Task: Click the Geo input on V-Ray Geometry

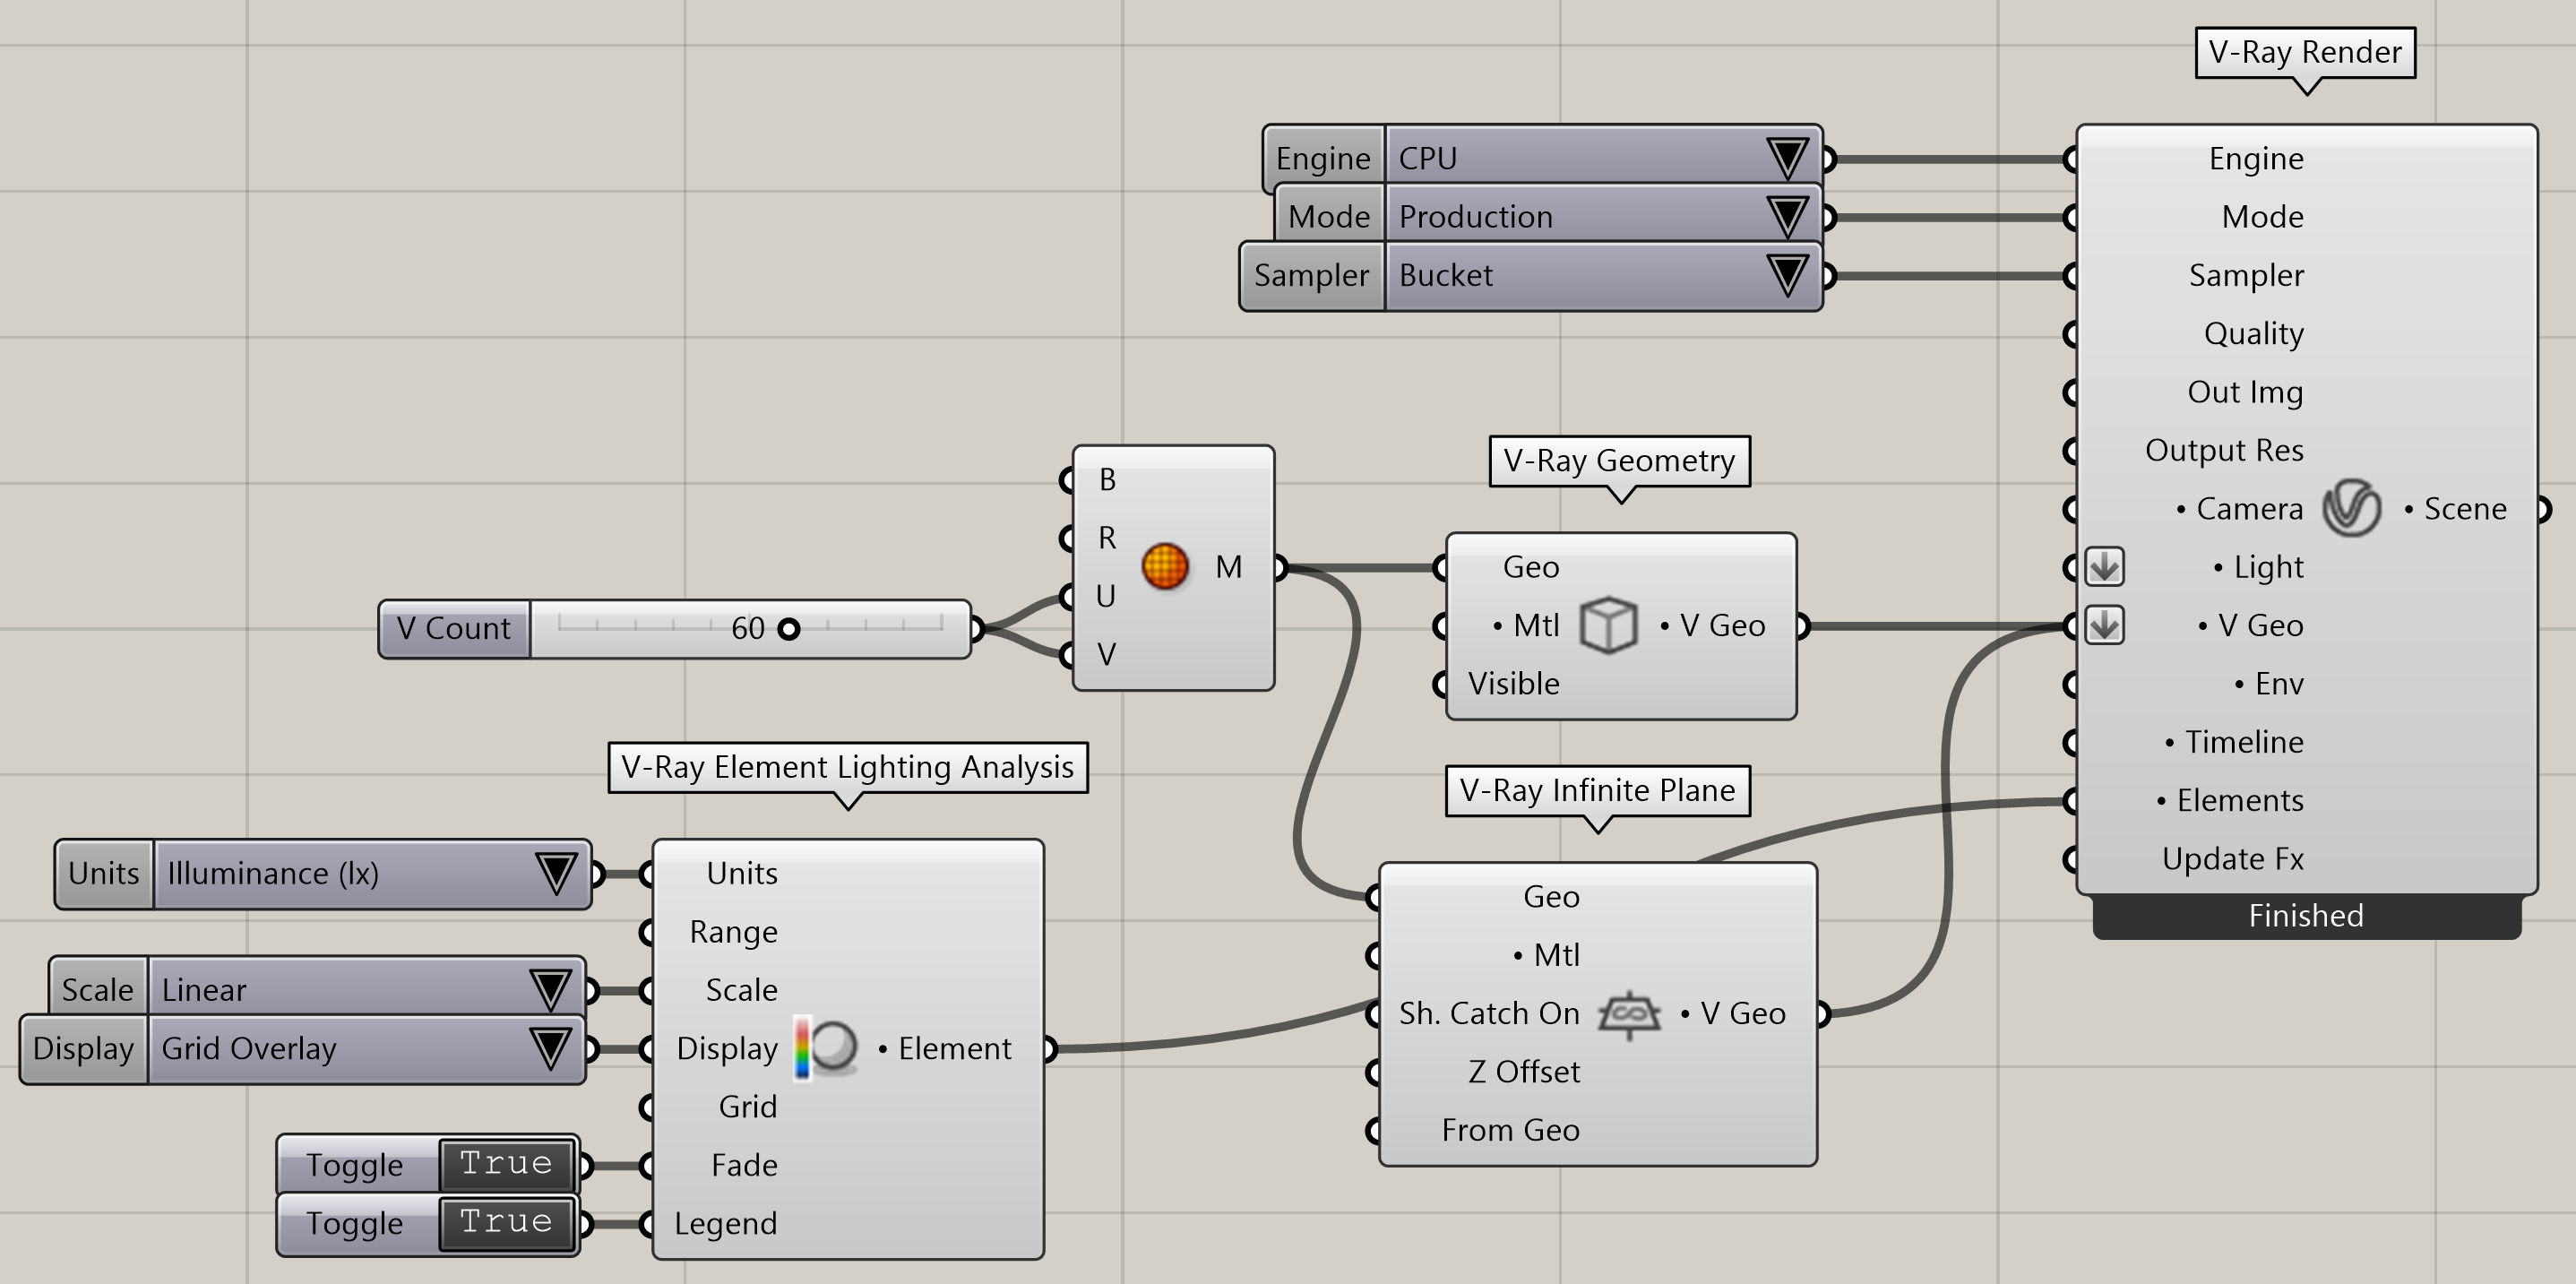Action: (1531, 567)
